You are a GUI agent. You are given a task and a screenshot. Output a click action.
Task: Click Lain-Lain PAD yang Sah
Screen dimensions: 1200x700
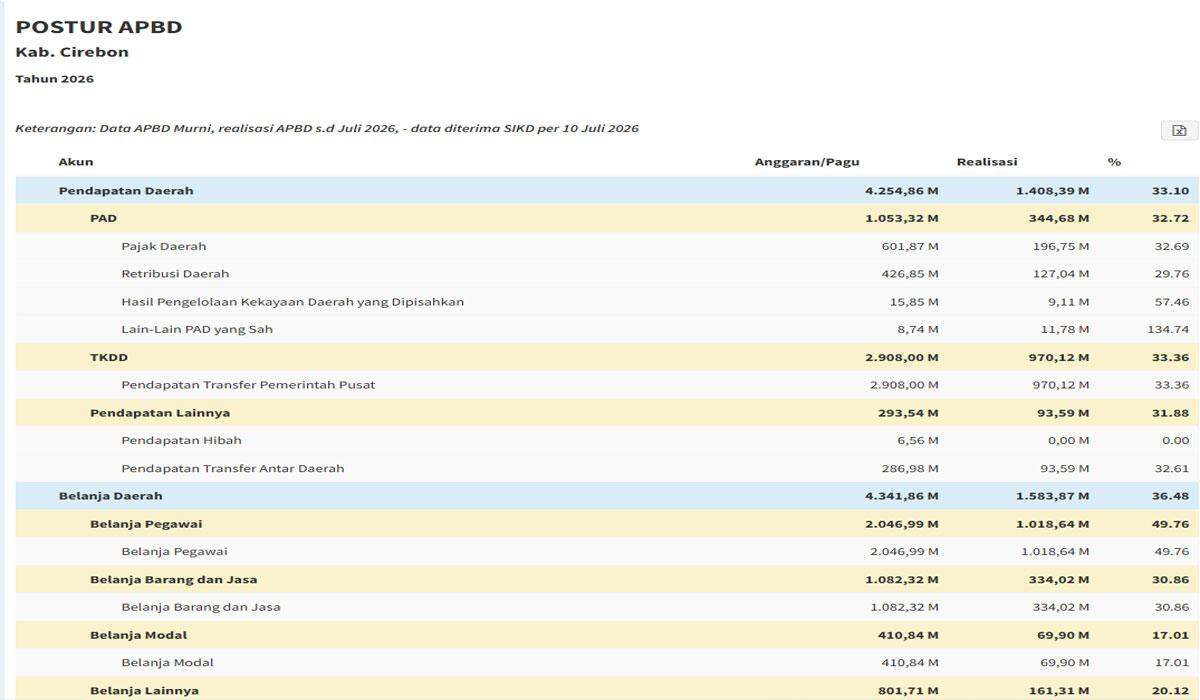(x=197, y=329)
